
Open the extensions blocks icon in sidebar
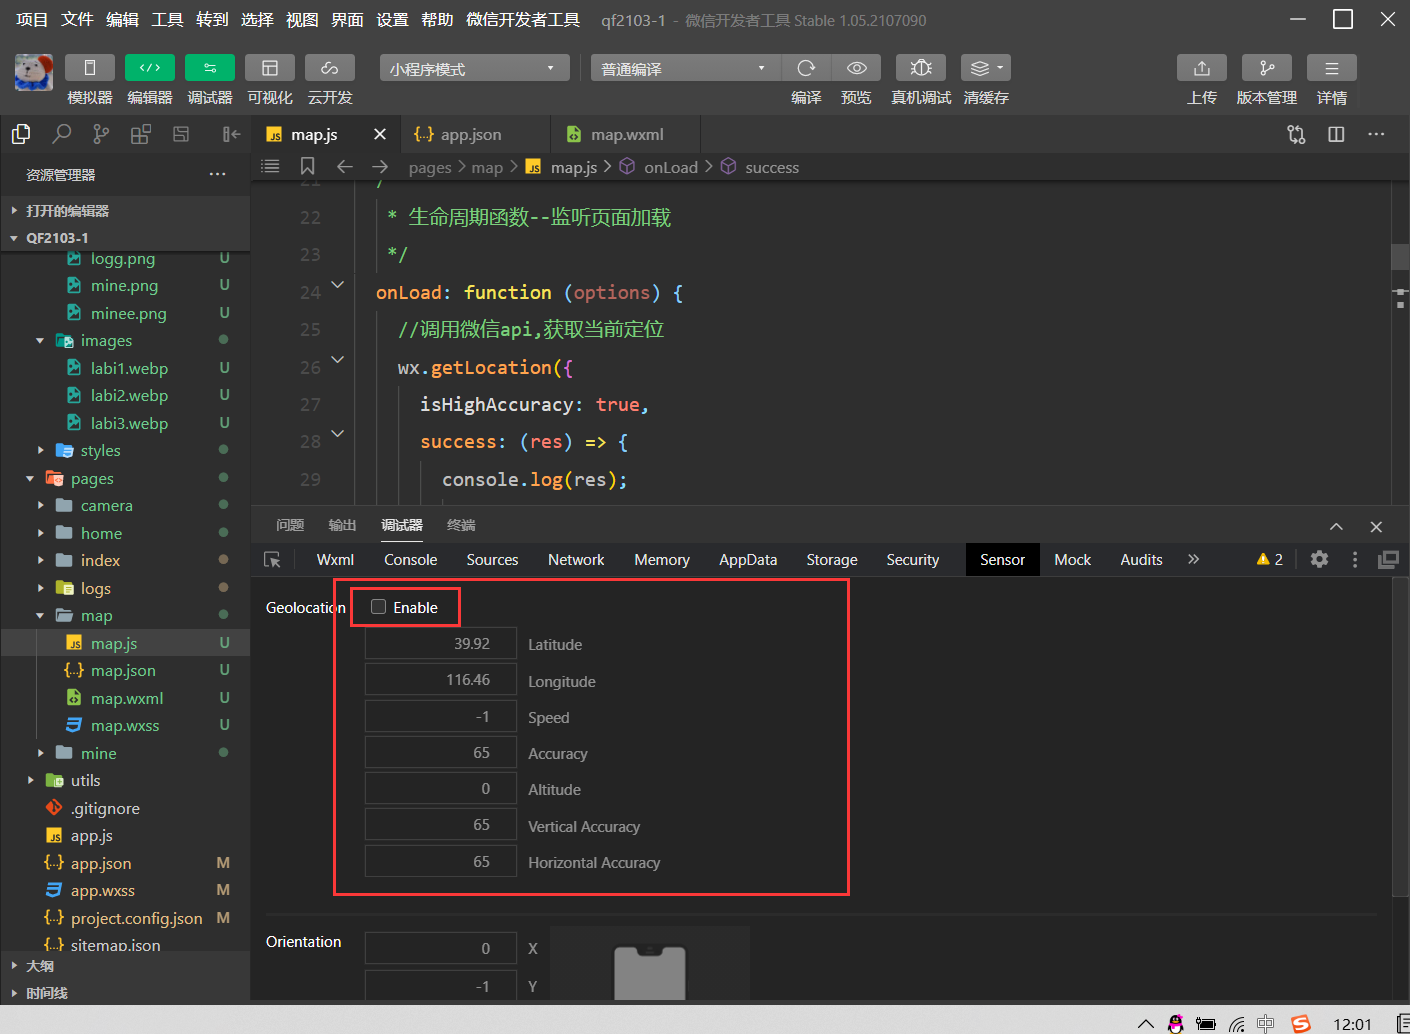[141, 134]
